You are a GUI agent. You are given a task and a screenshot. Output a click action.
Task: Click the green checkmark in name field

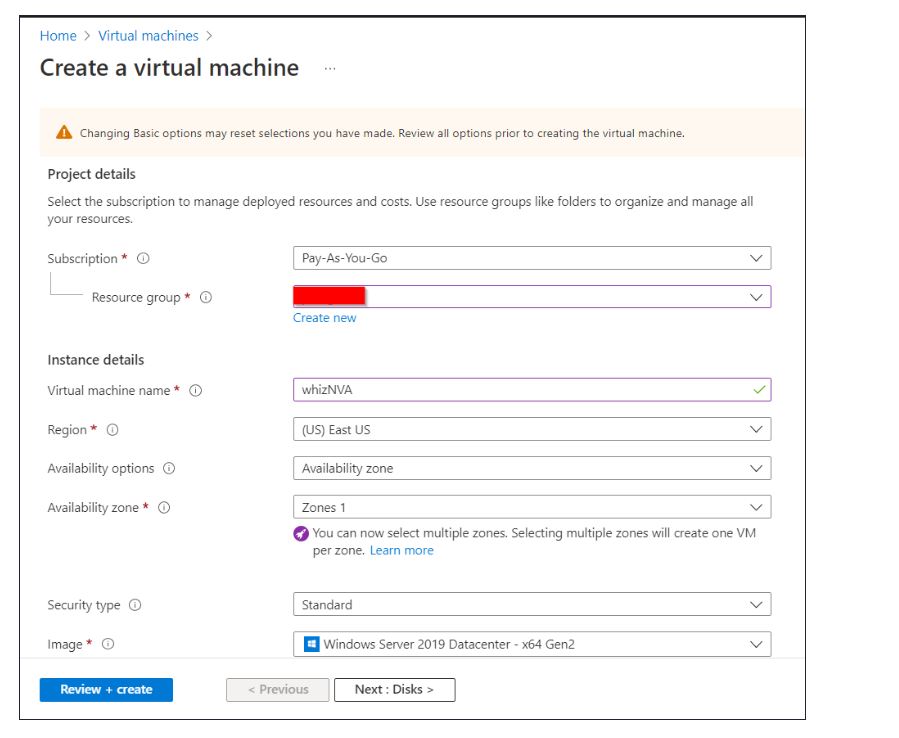[x=759, y=391]
